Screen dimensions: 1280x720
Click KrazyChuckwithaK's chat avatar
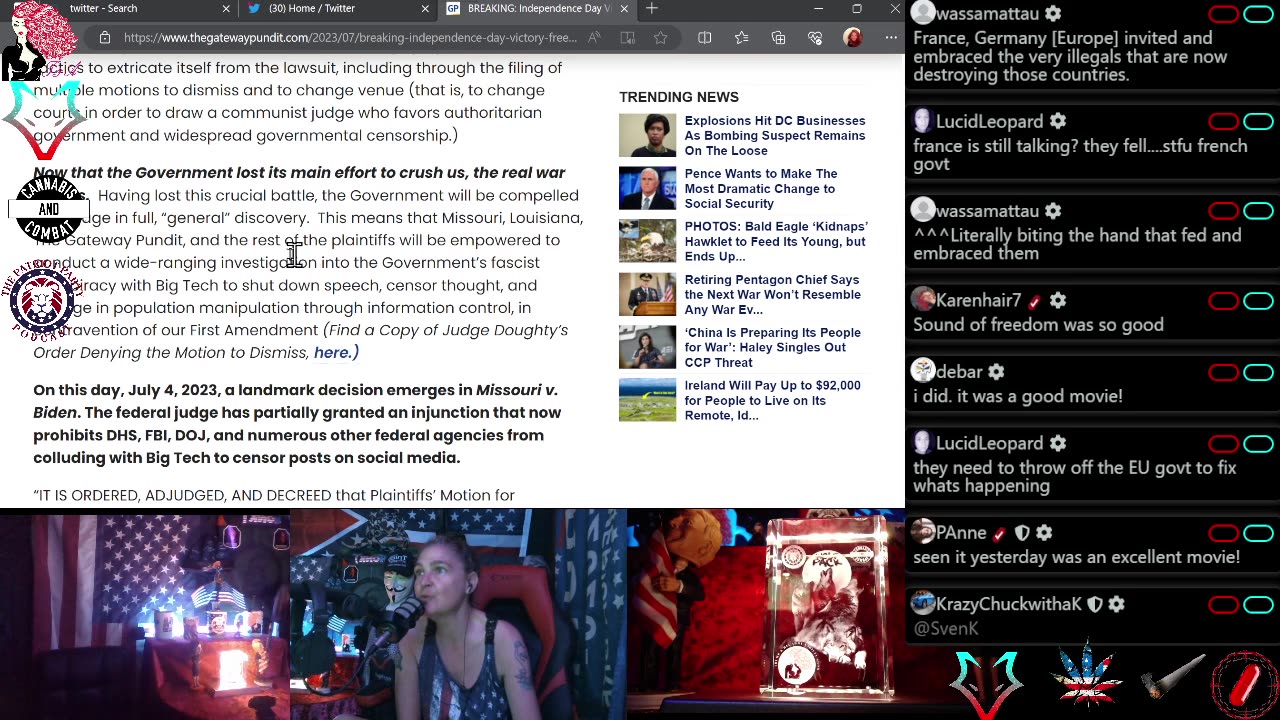pos(923,604)
